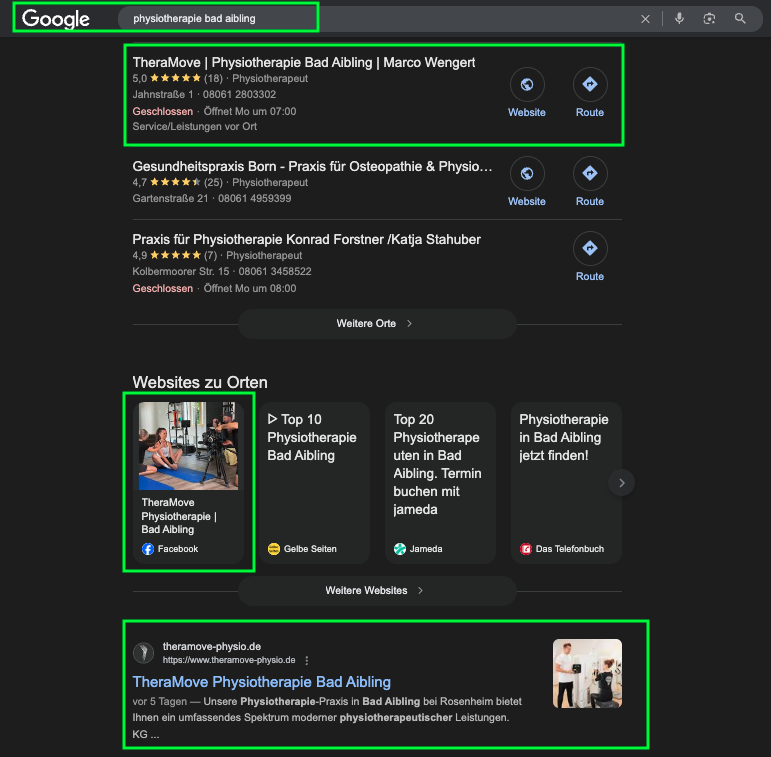Open Route for Praxis Konrad Forstner

[590, 248]
